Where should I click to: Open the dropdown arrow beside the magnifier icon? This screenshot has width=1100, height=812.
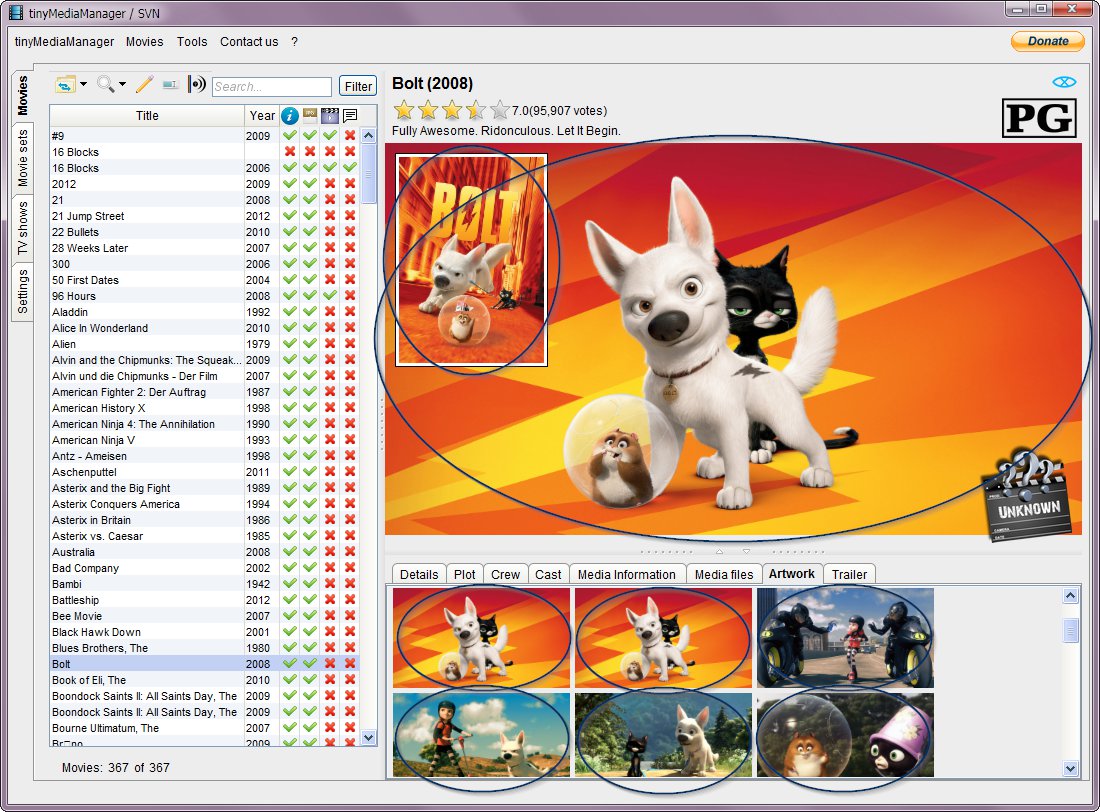pos(123,85)
